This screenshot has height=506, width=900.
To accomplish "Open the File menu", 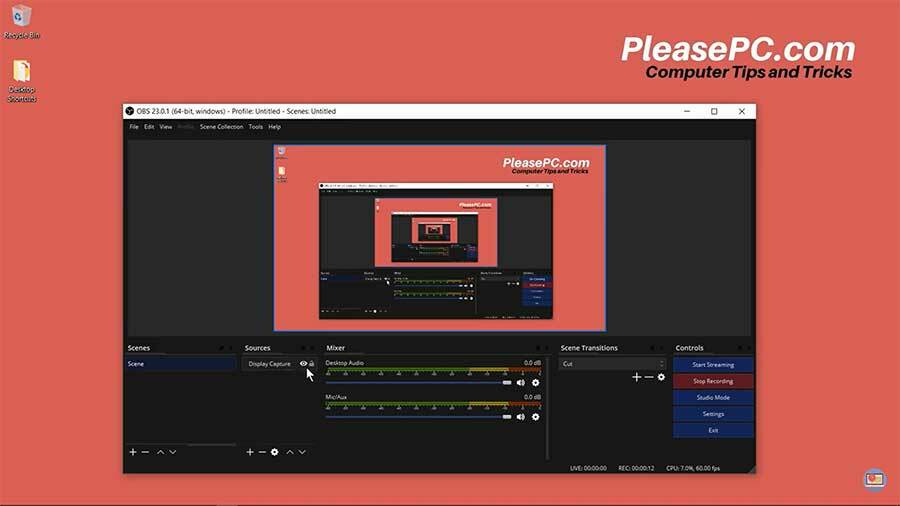I will point(134,127).
